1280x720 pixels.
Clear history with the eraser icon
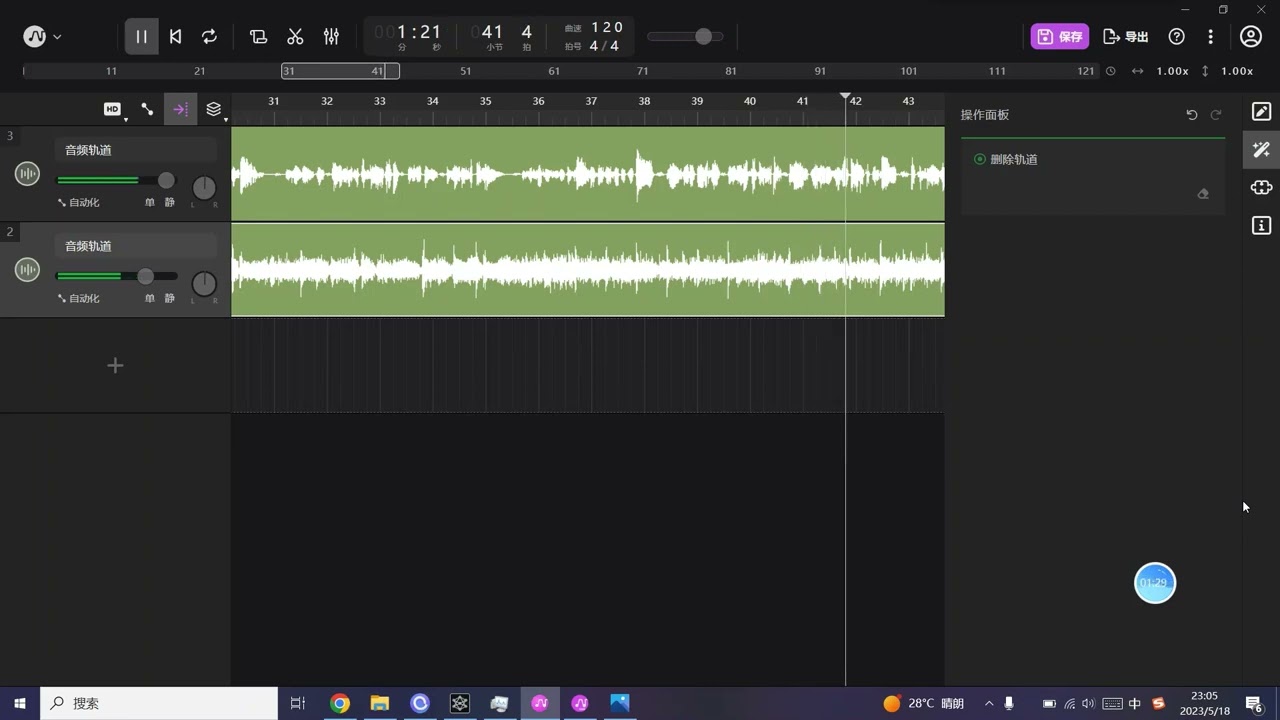point(1203,194)
